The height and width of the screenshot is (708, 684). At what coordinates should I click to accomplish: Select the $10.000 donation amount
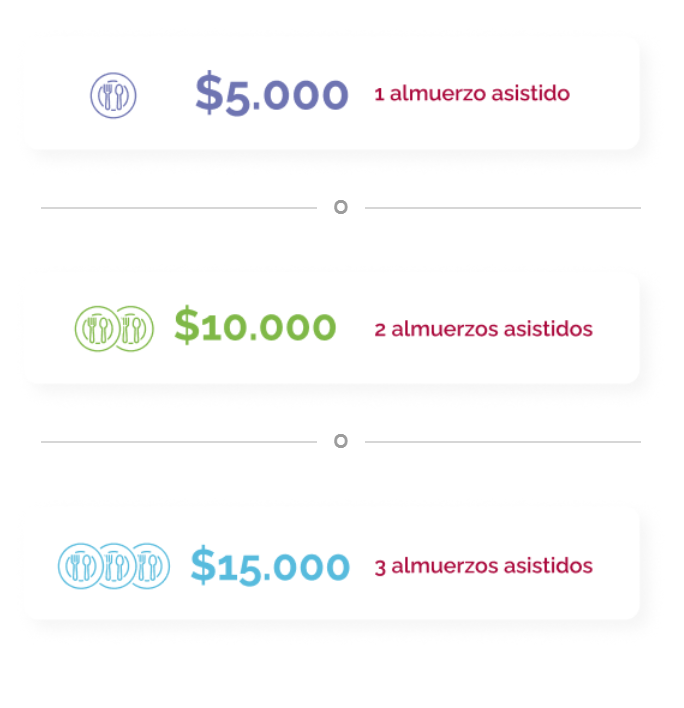pos(255,327)
